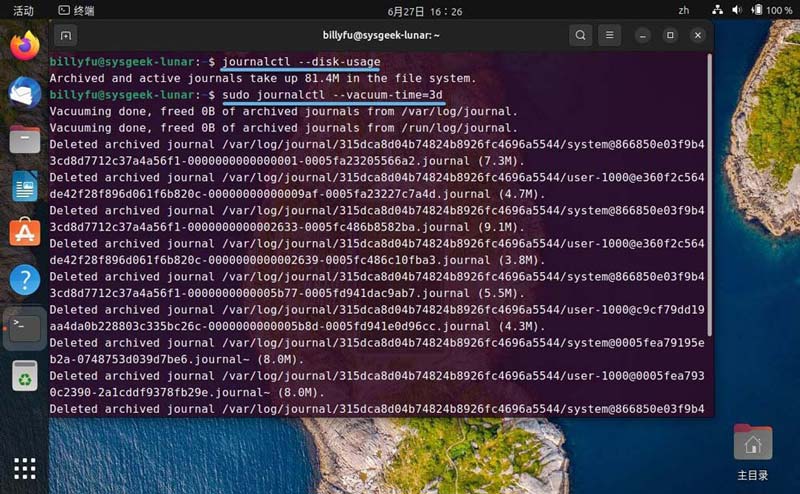The image size is (800, 494).
Task: Click the journal entry sized (7.3M)
Action: 377,153
